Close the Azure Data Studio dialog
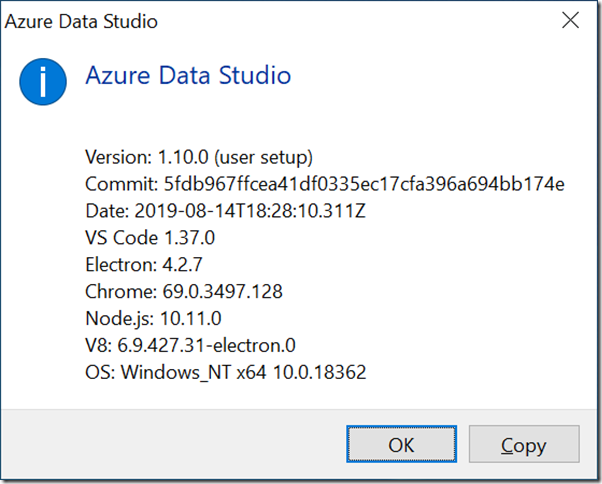This screenshot has width=602, height=484. tap(570, 20)
